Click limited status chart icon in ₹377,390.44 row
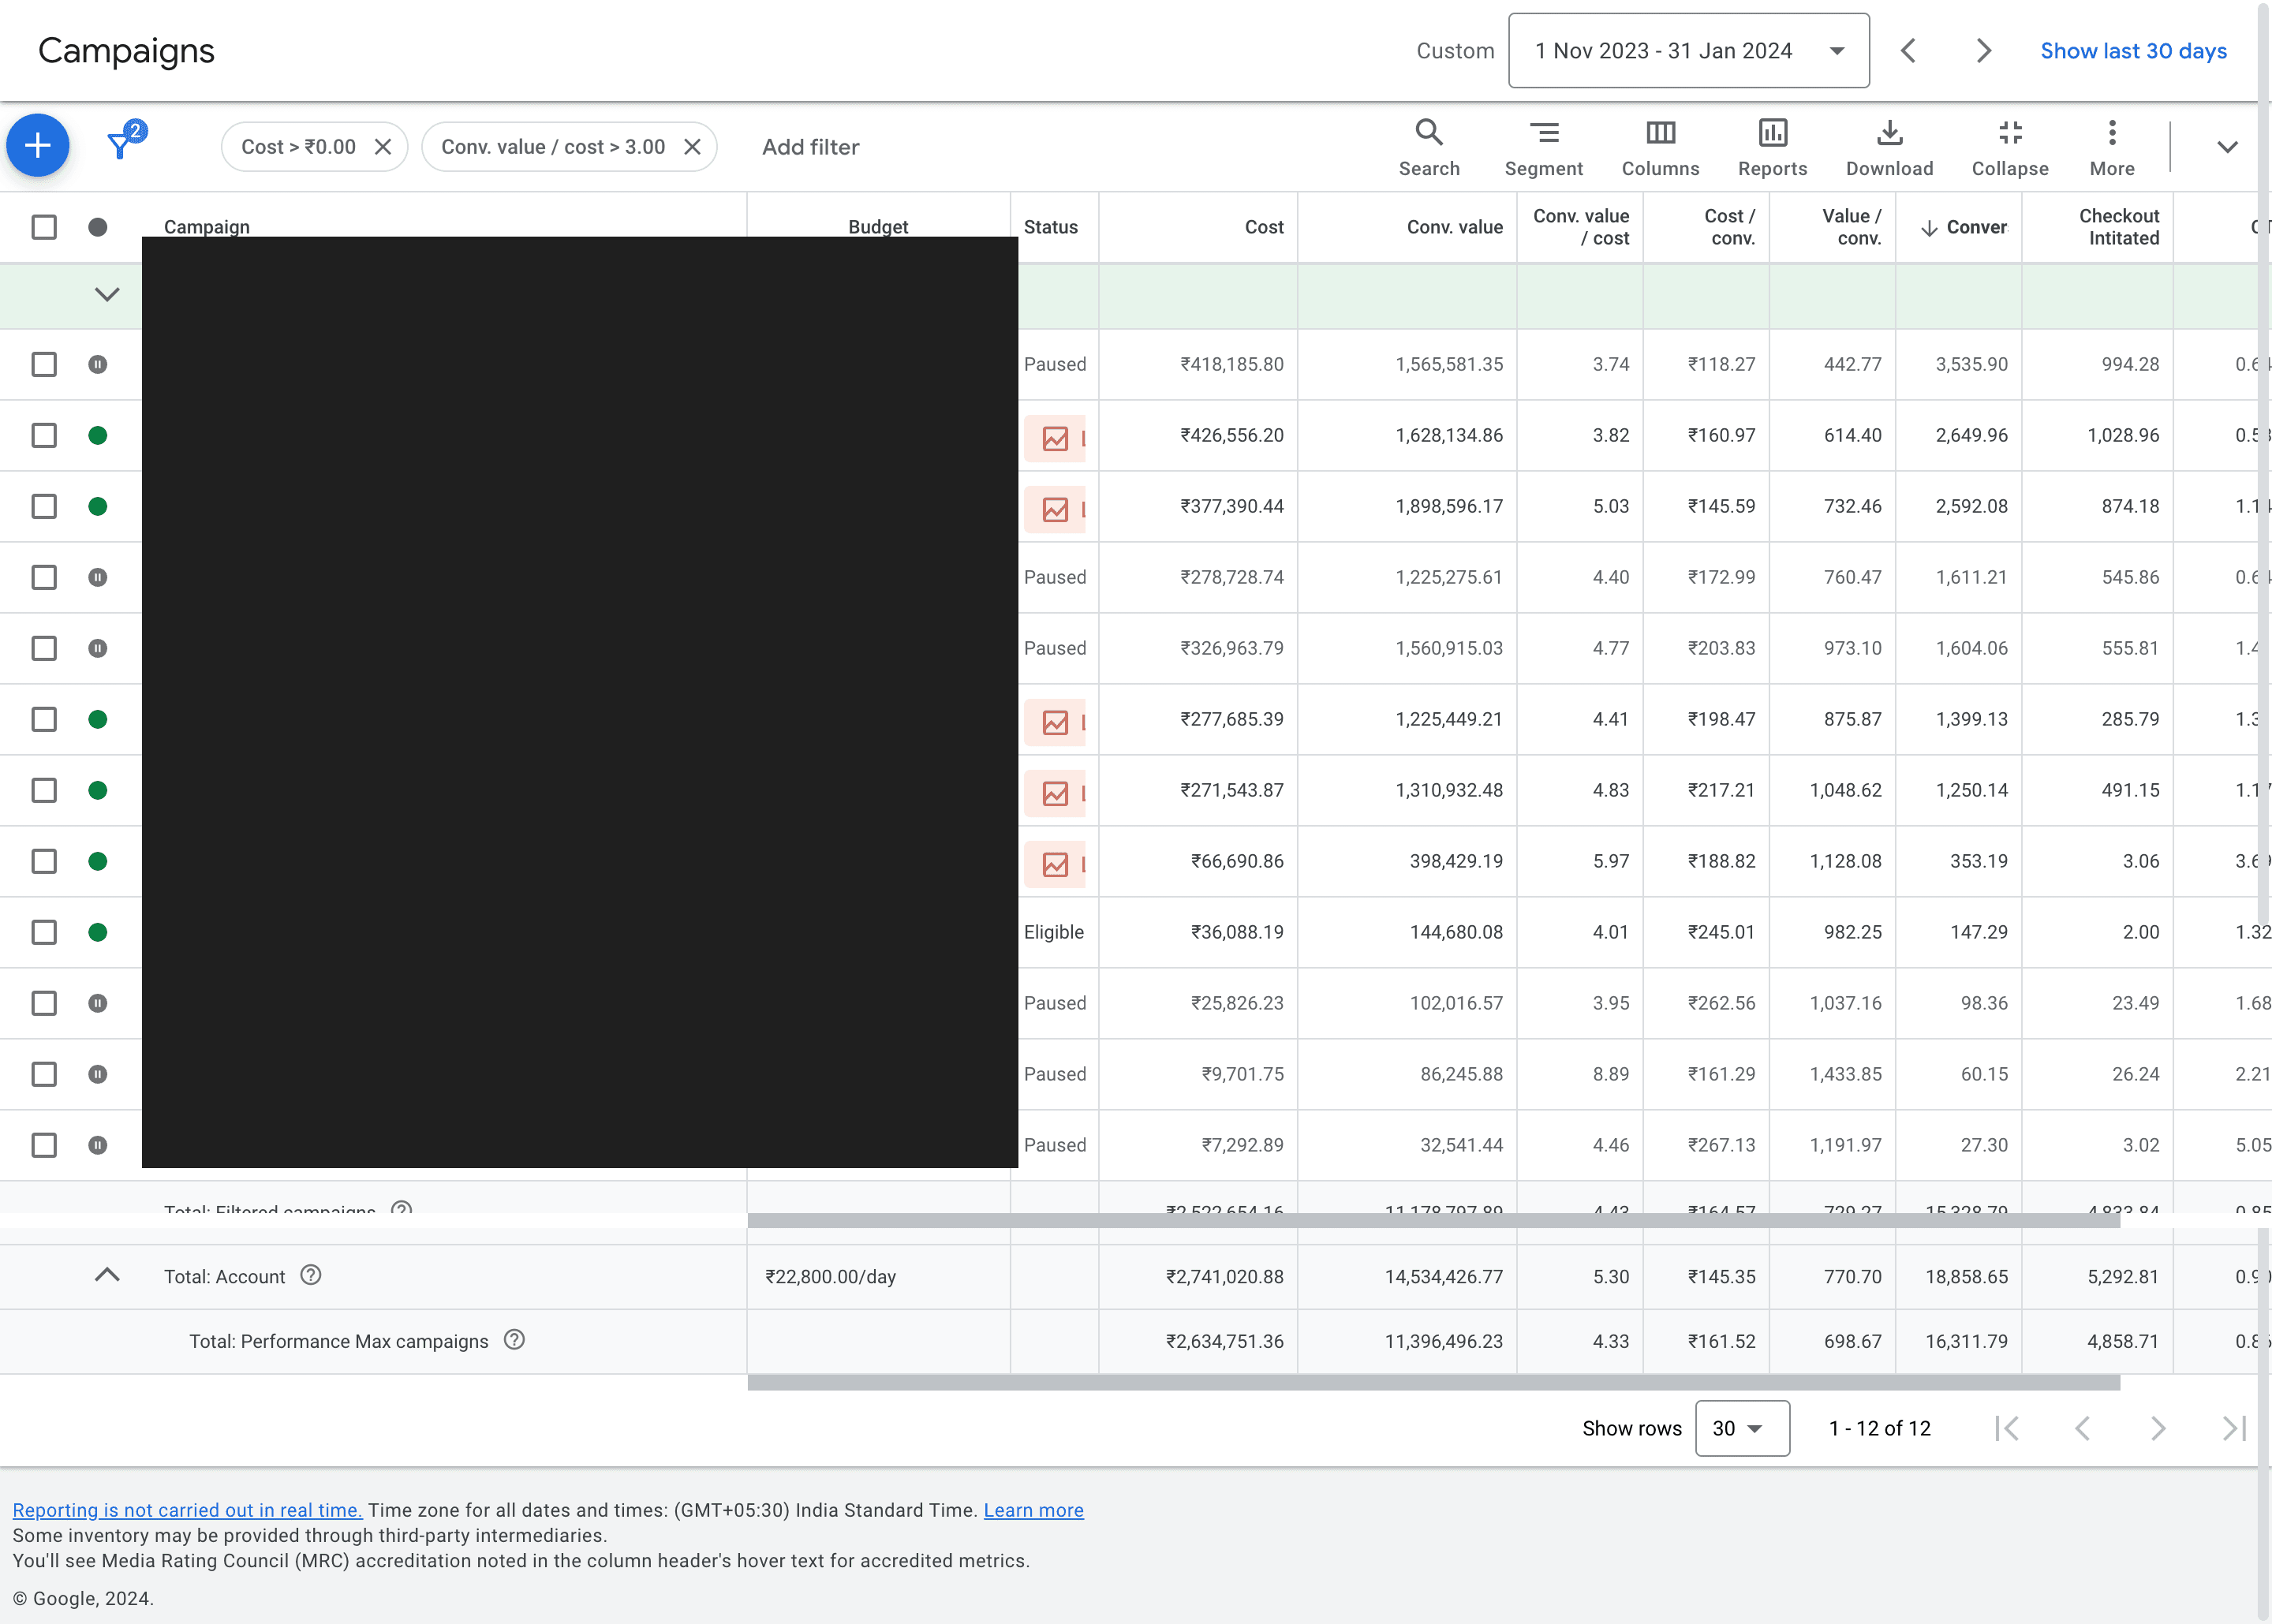The height and width of the screenshot is (1624, 2272). click(x=1055, y=509)
